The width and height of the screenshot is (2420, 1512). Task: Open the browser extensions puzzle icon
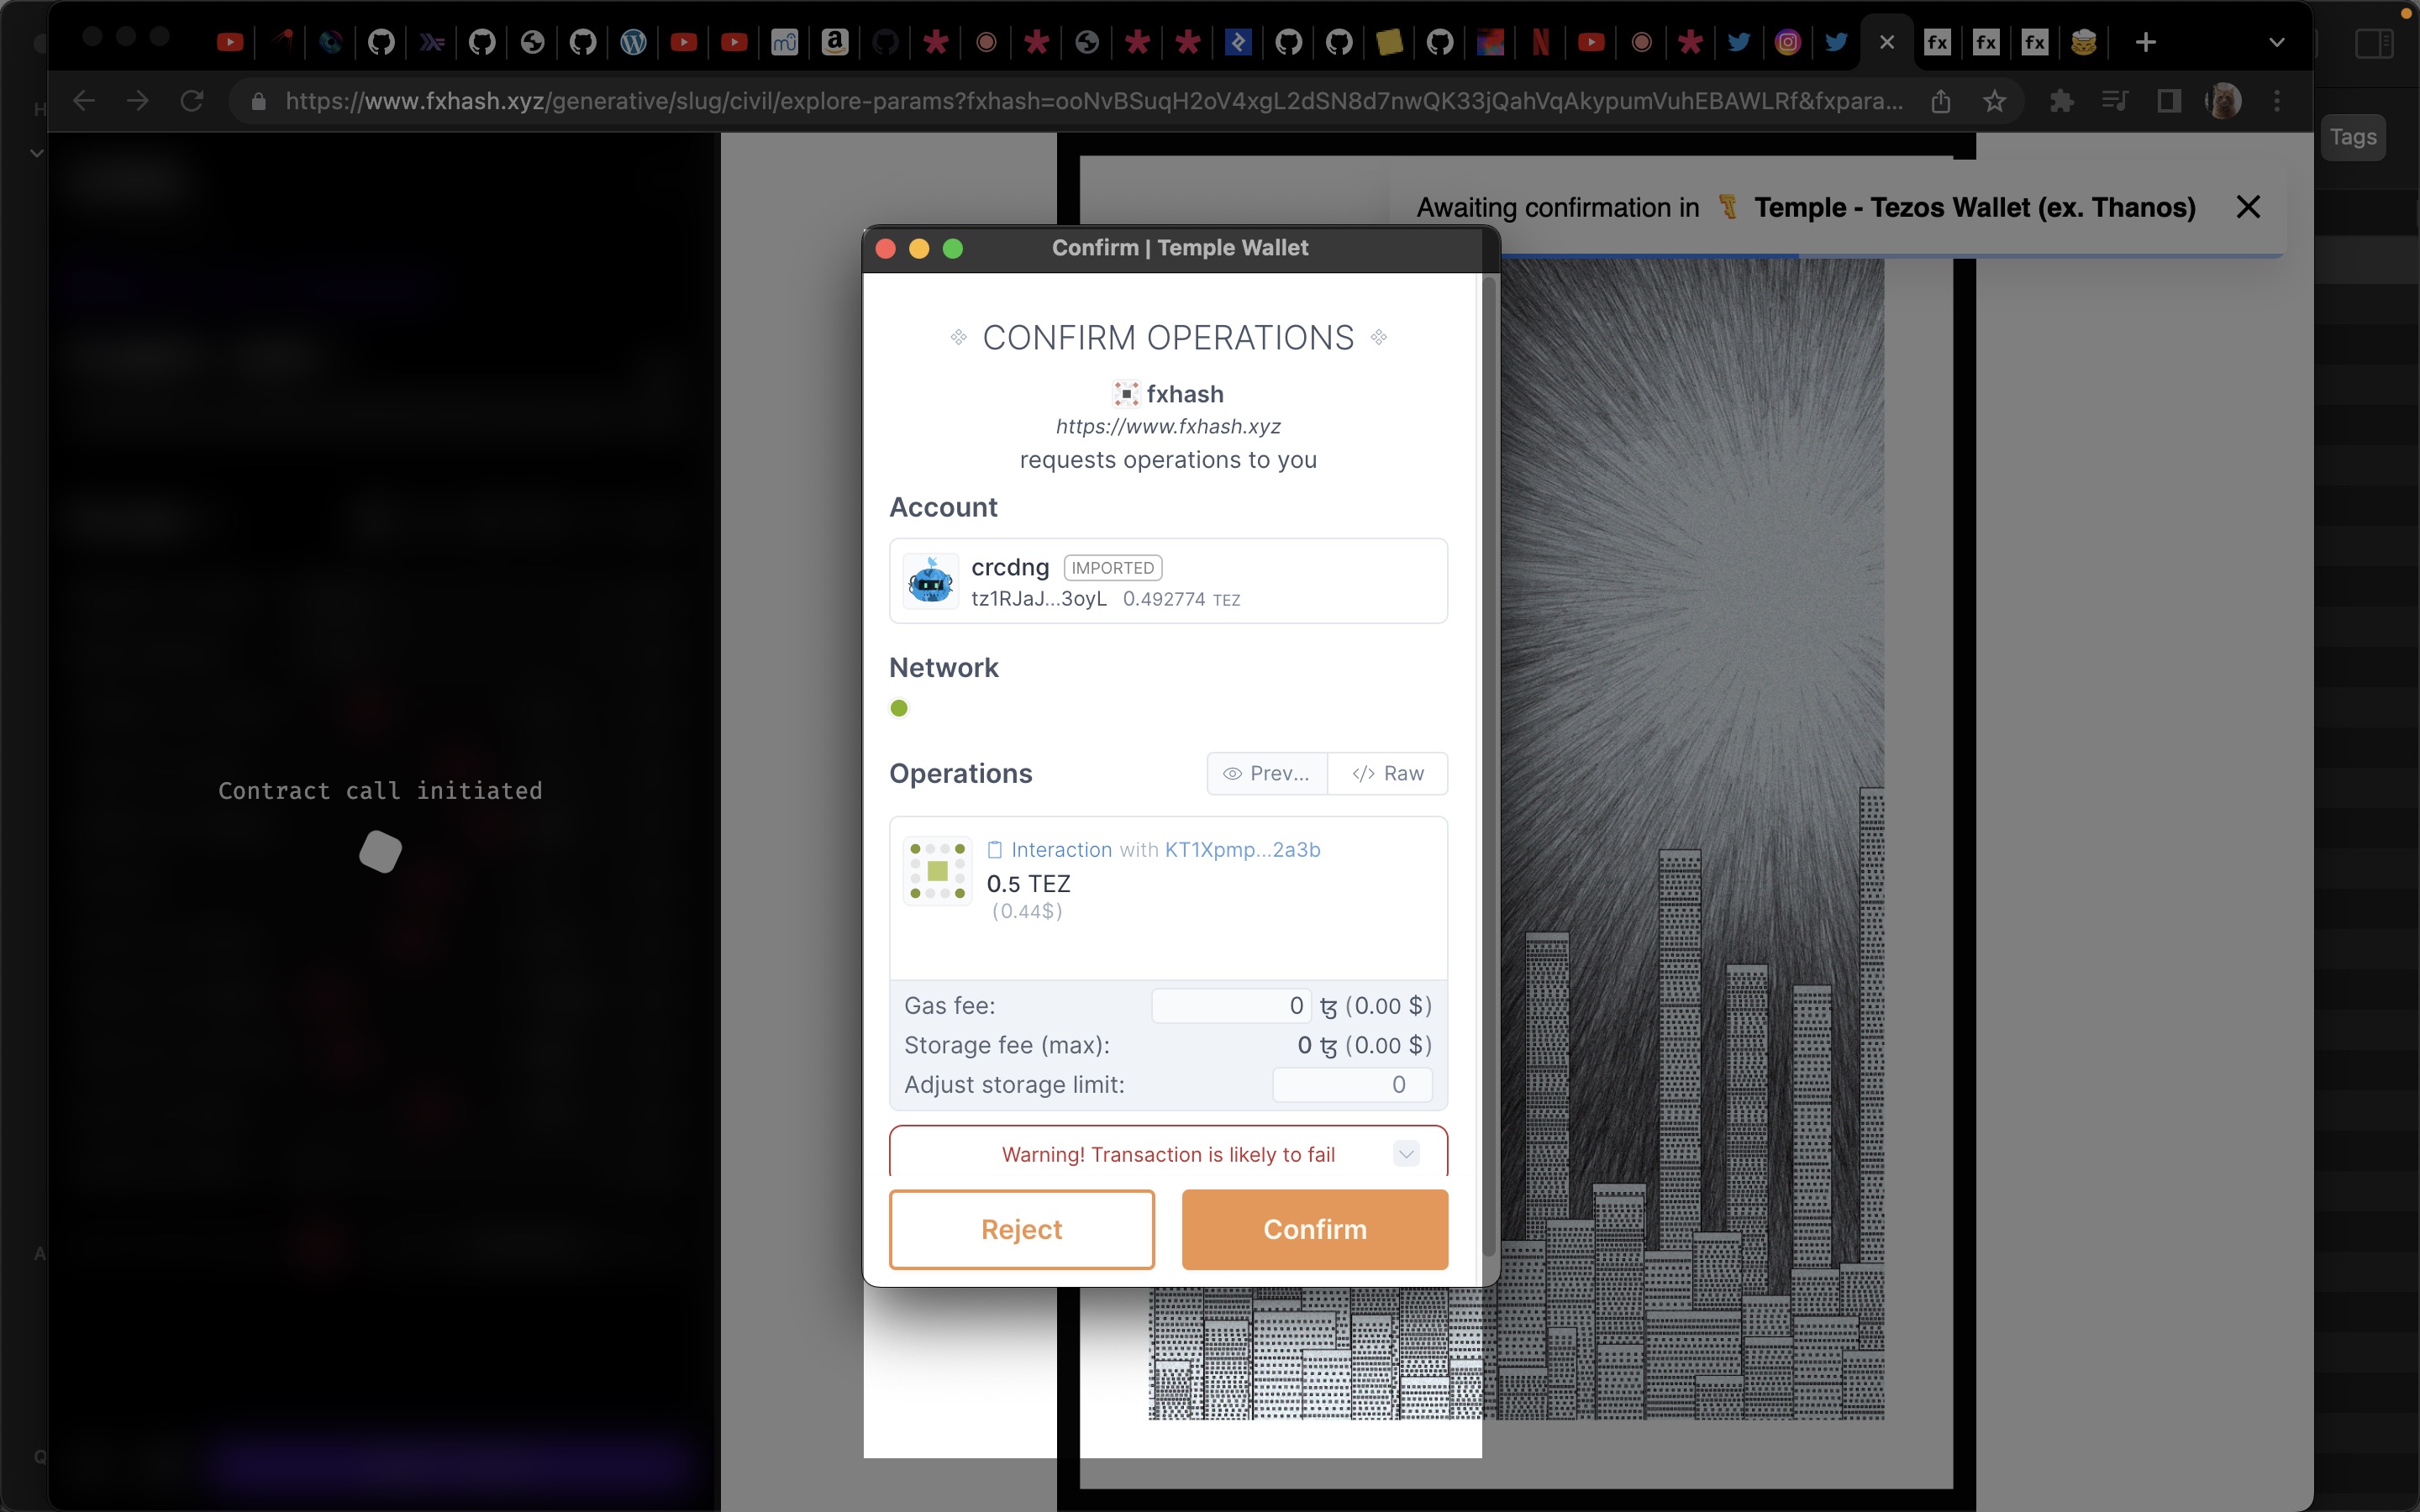pos(2061,101)
